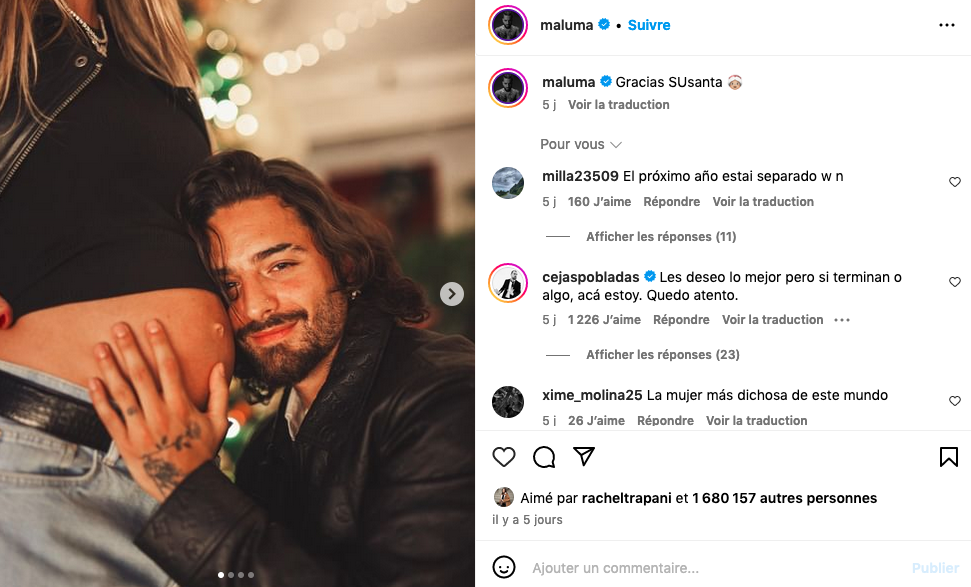Go to next photo with the arrow
Screen dimensions: 971x587
[x=452, y=294]
